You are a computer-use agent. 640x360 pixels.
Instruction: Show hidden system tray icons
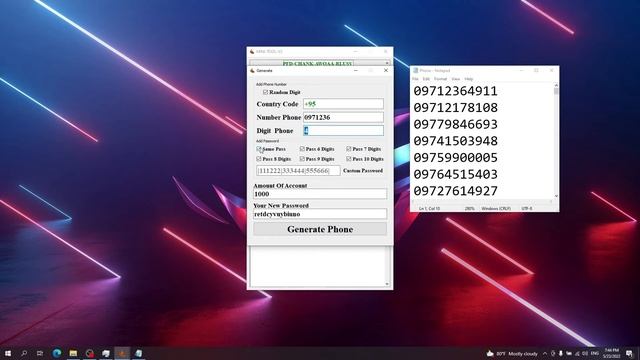coord(544,353)
